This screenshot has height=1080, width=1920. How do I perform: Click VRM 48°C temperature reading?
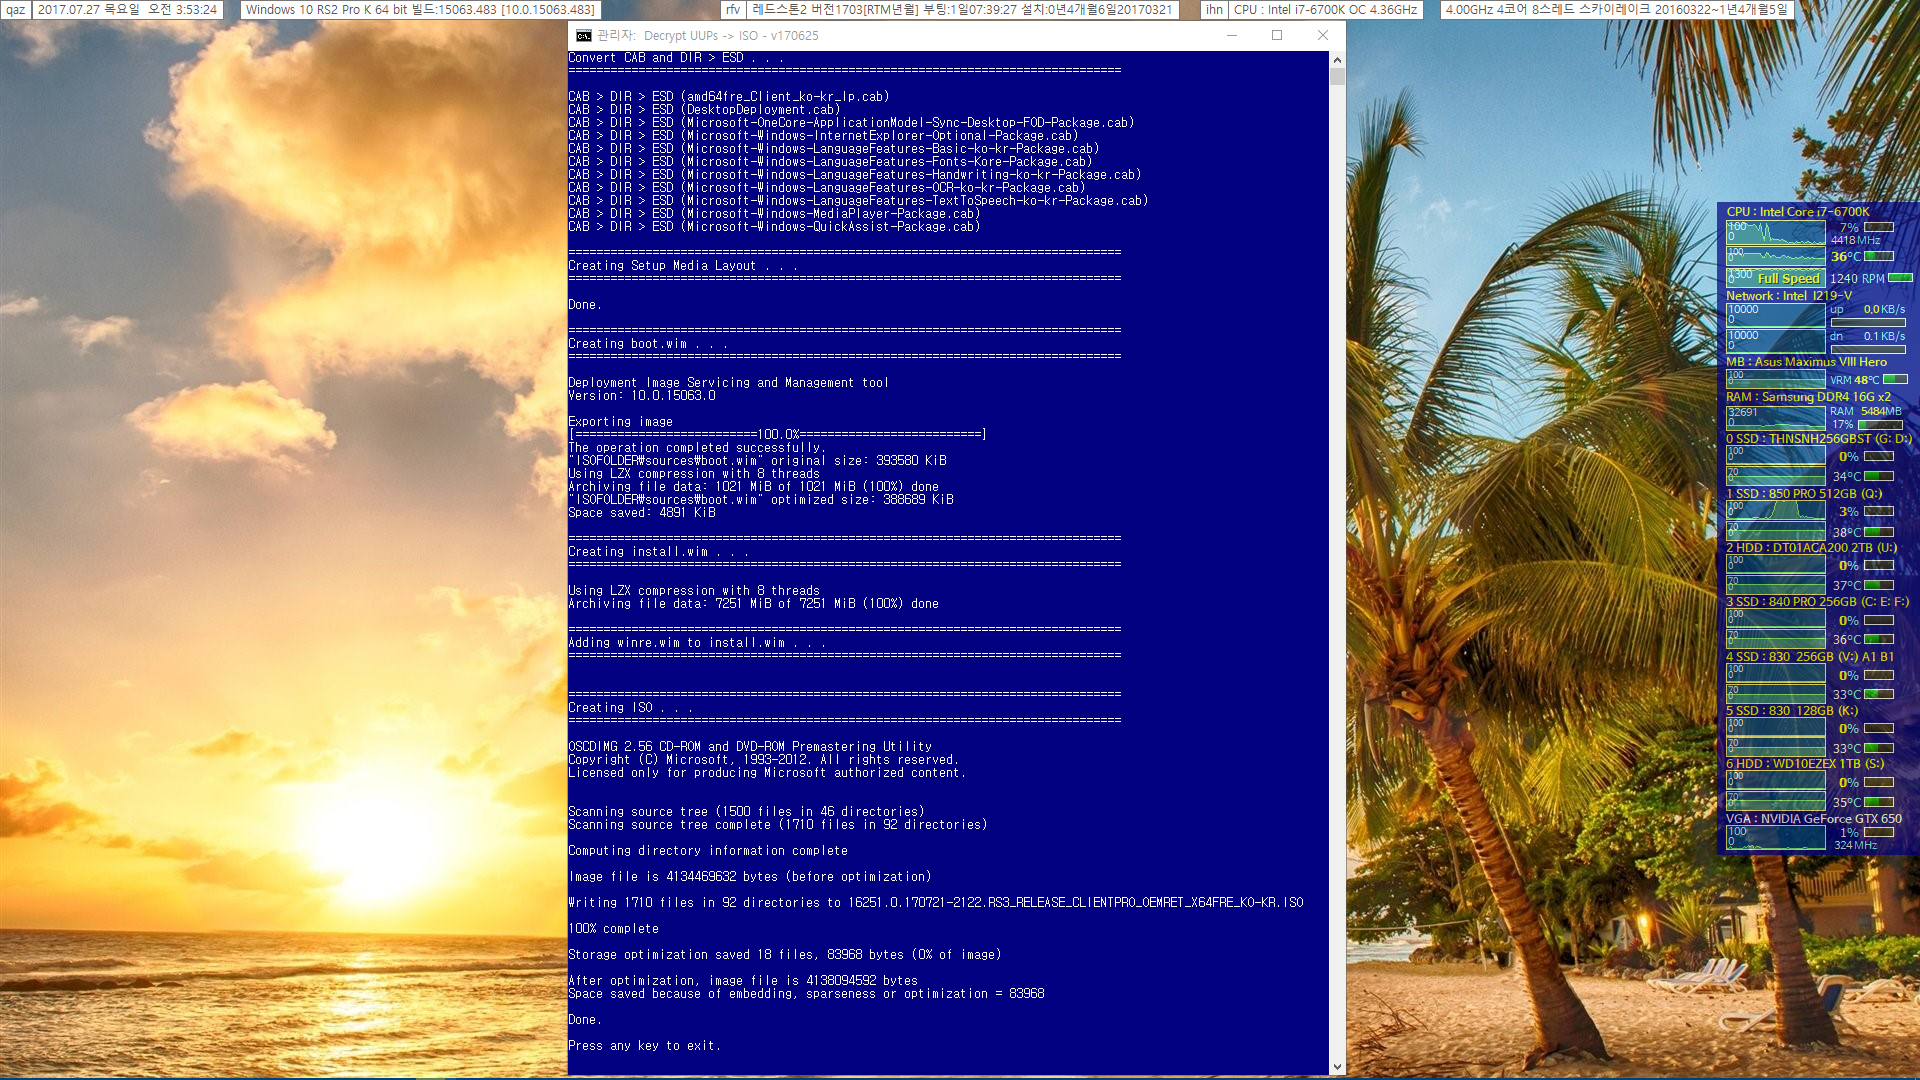click(1855, 380)
